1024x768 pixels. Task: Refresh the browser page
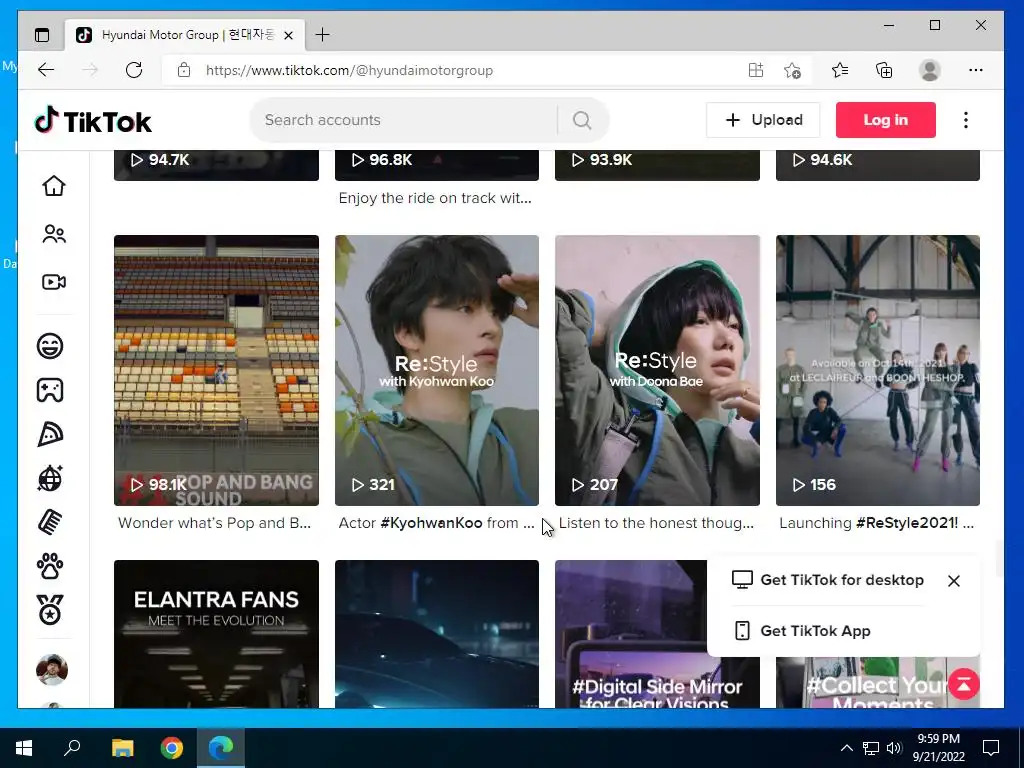tap(134, 70)
